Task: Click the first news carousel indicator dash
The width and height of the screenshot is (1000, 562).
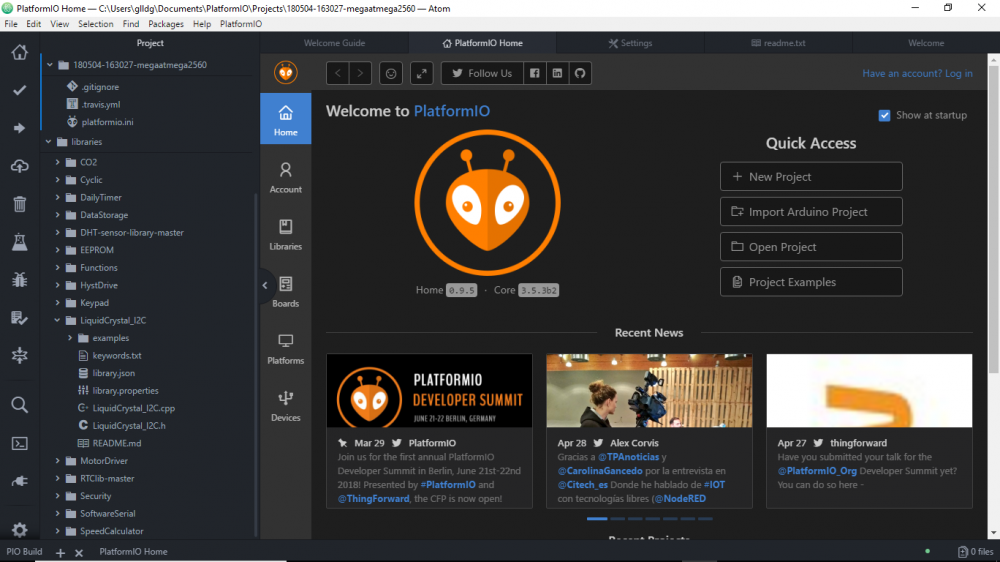Action: [x=597, y=519]
